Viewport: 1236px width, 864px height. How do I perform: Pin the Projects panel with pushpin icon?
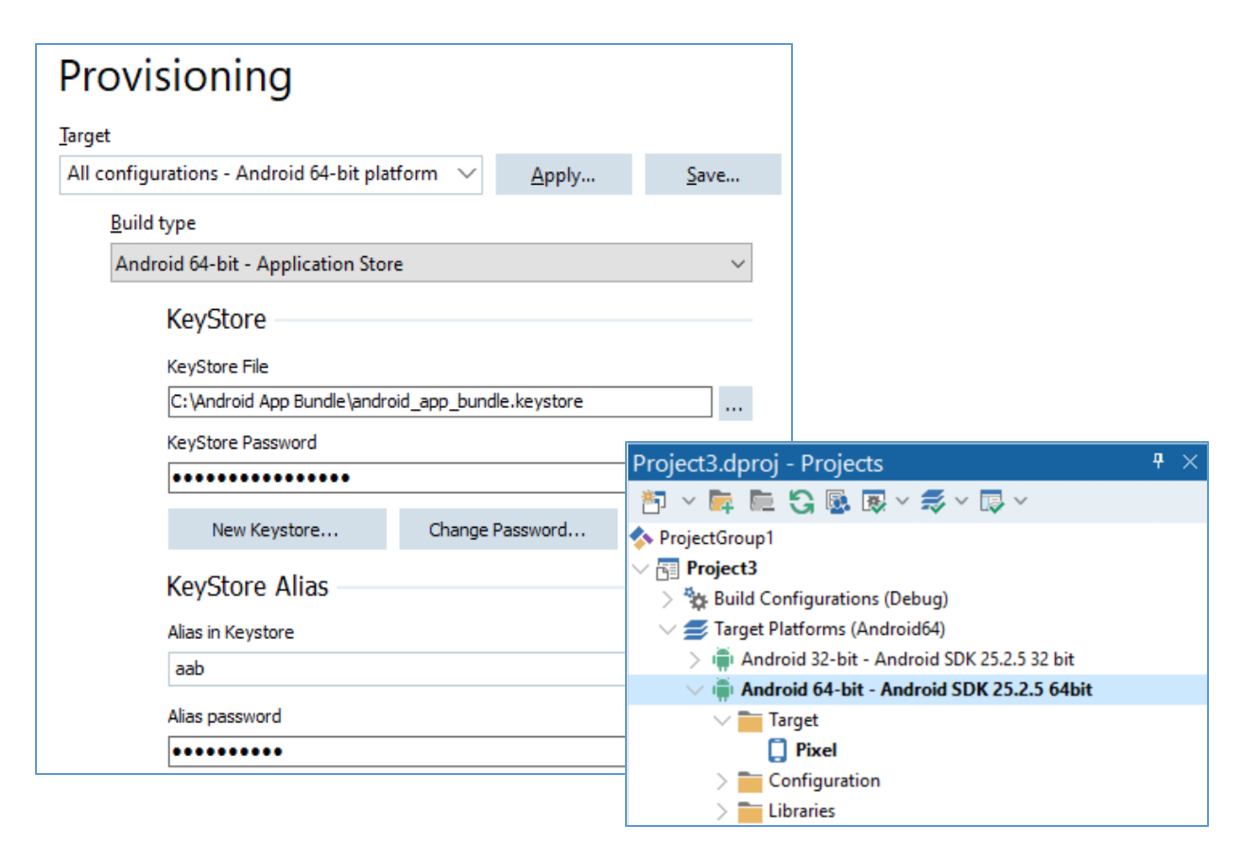coord(1159,462)
